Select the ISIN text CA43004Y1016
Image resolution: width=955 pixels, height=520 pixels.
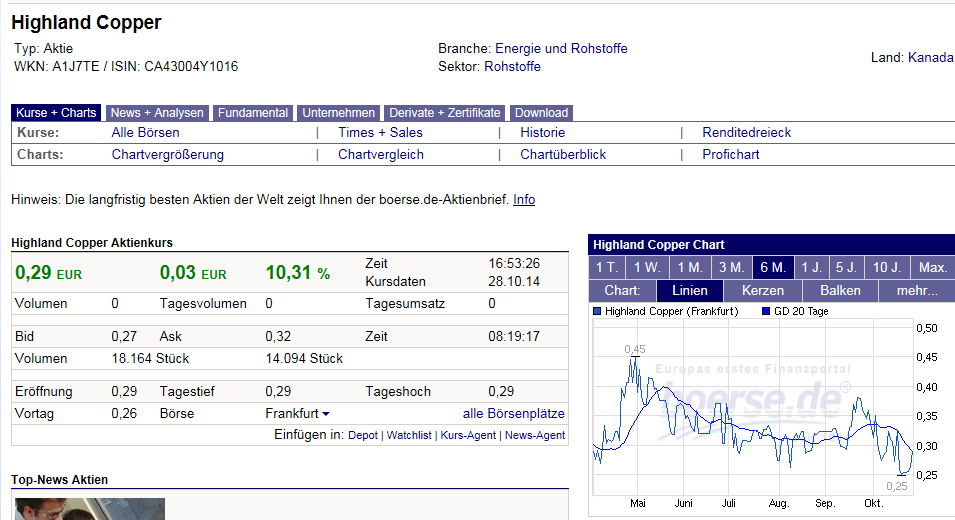pyautogui.click(x=191, y=66)
